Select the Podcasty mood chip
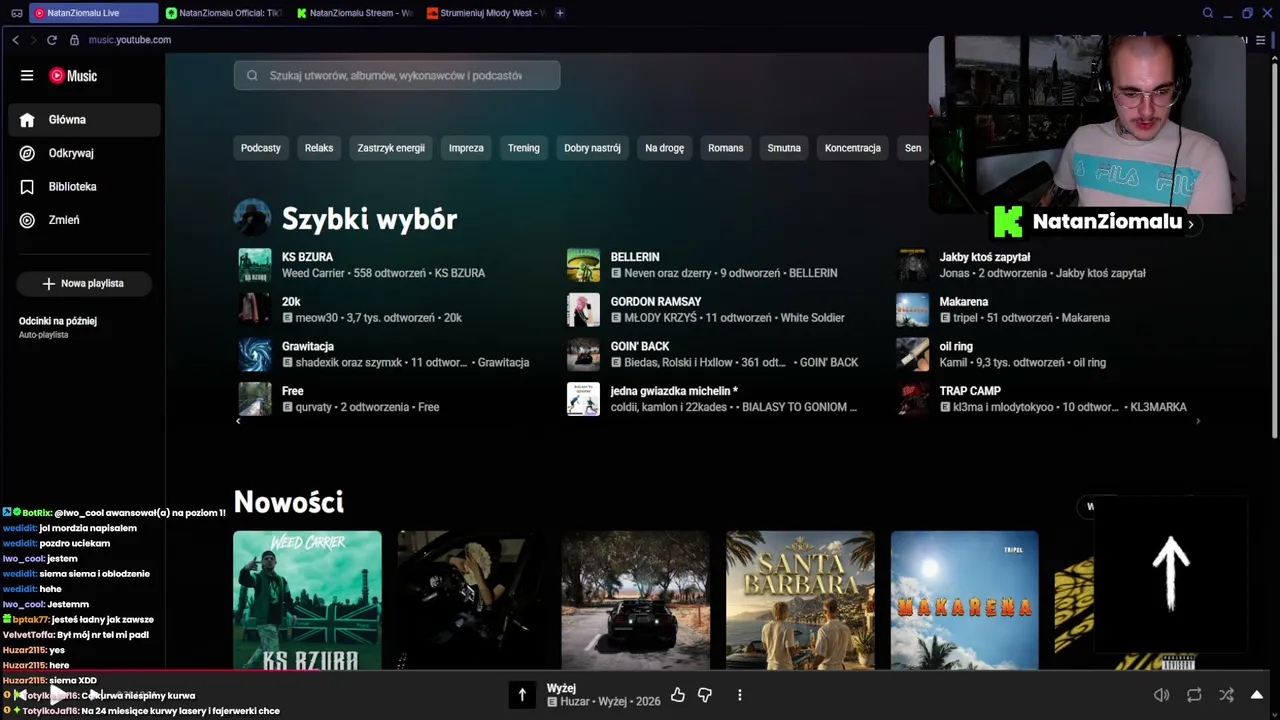The width and height of the screenshot is (1280, 720). point(261,148)
